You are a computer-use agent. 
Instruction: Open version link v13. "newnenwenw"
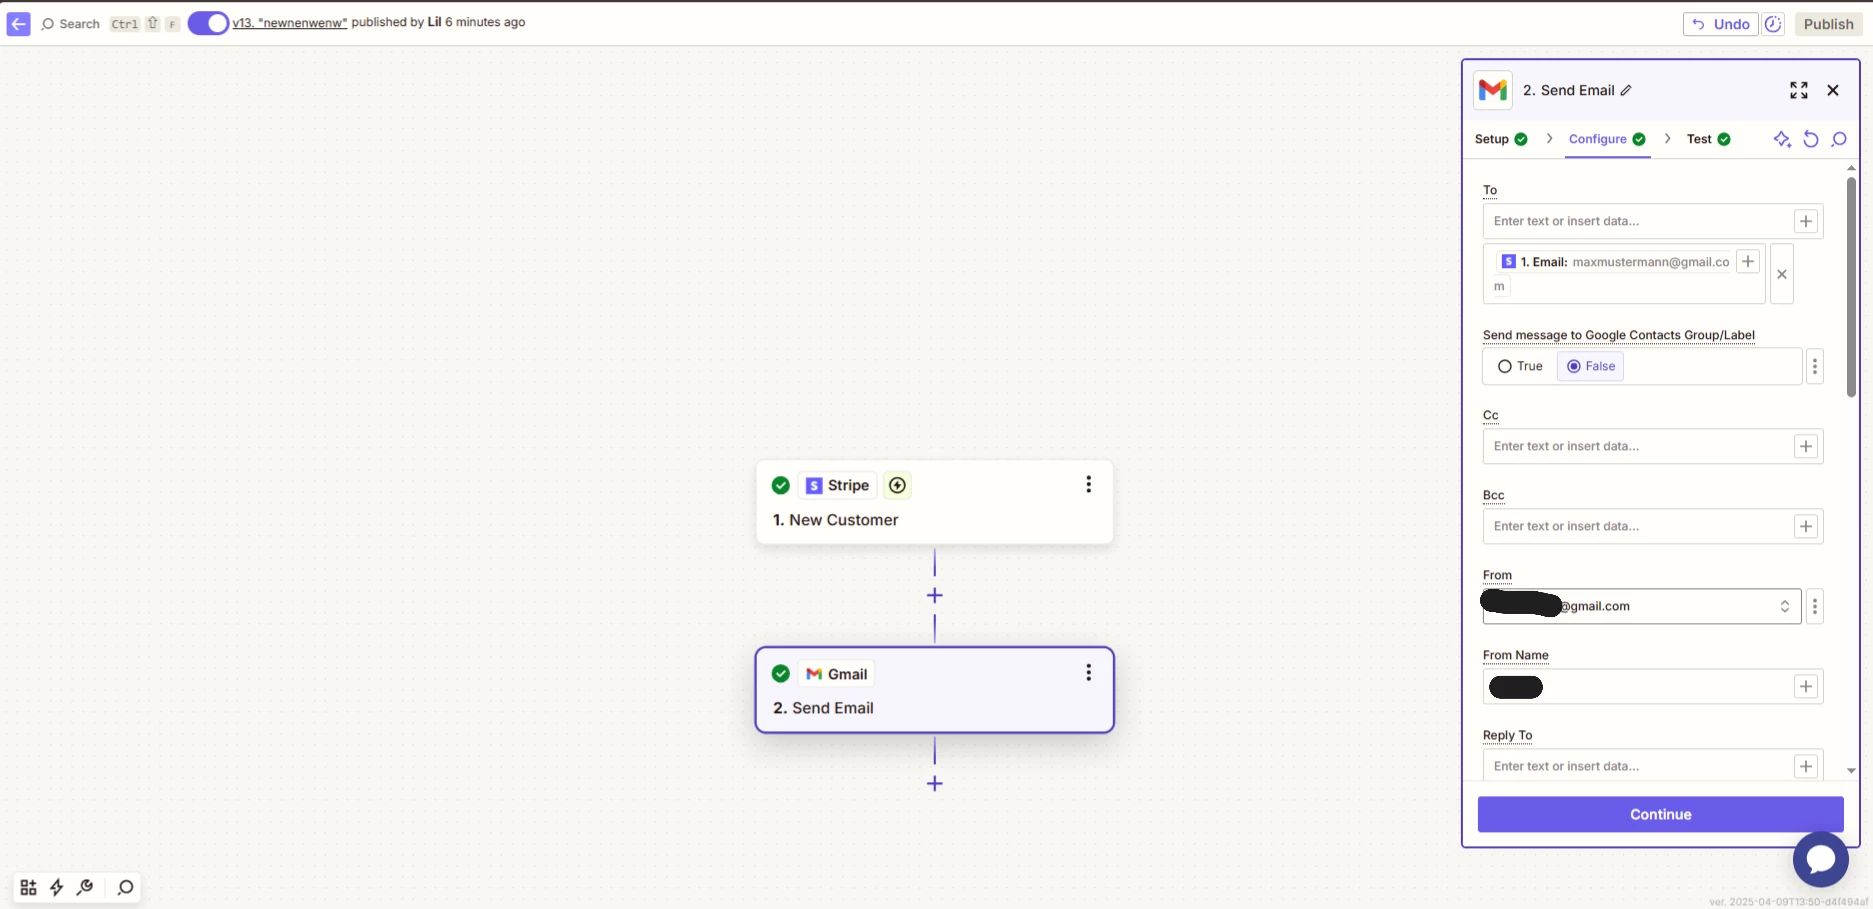coord(290,22)
